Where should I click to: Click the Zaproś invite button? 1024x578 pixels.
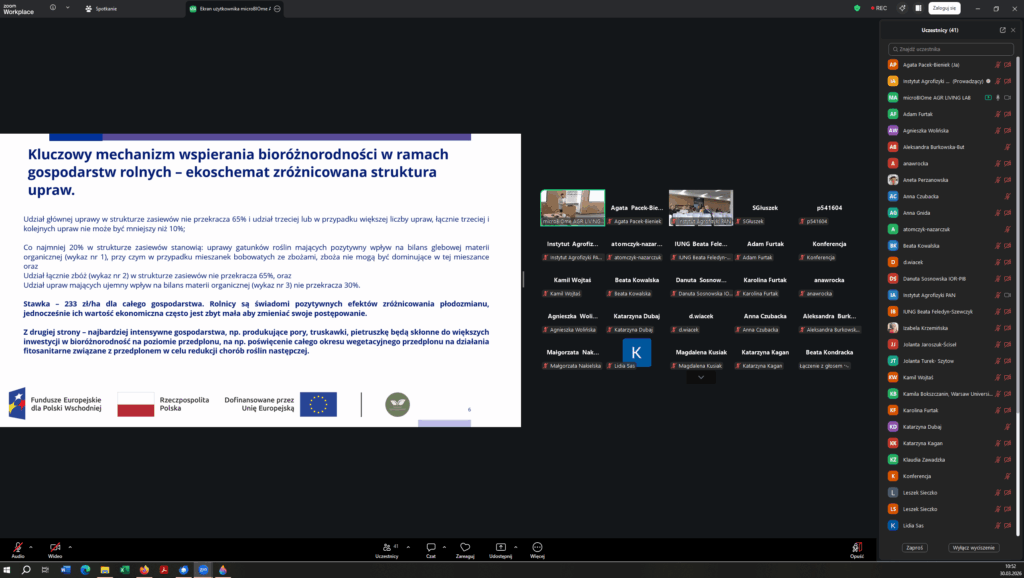pyautogui.click(x=913, y=548)
